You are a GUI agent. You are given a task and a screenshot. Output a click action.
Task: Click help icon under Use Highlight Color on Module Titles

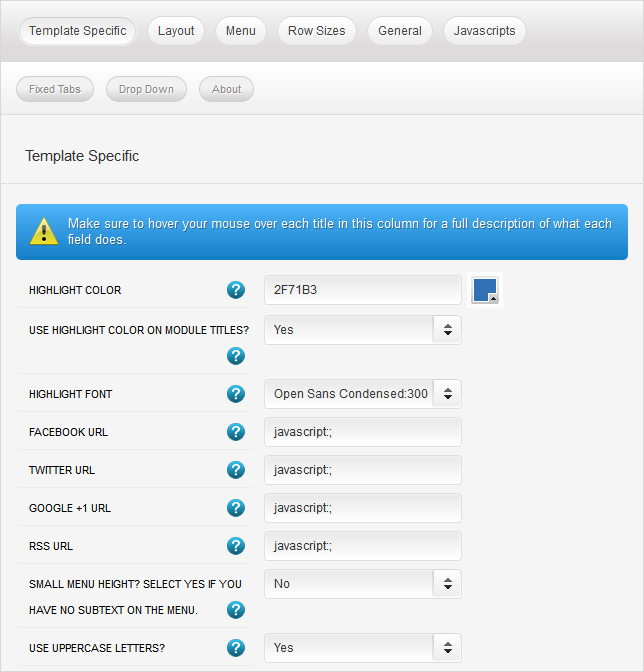(x=236, y=356)
